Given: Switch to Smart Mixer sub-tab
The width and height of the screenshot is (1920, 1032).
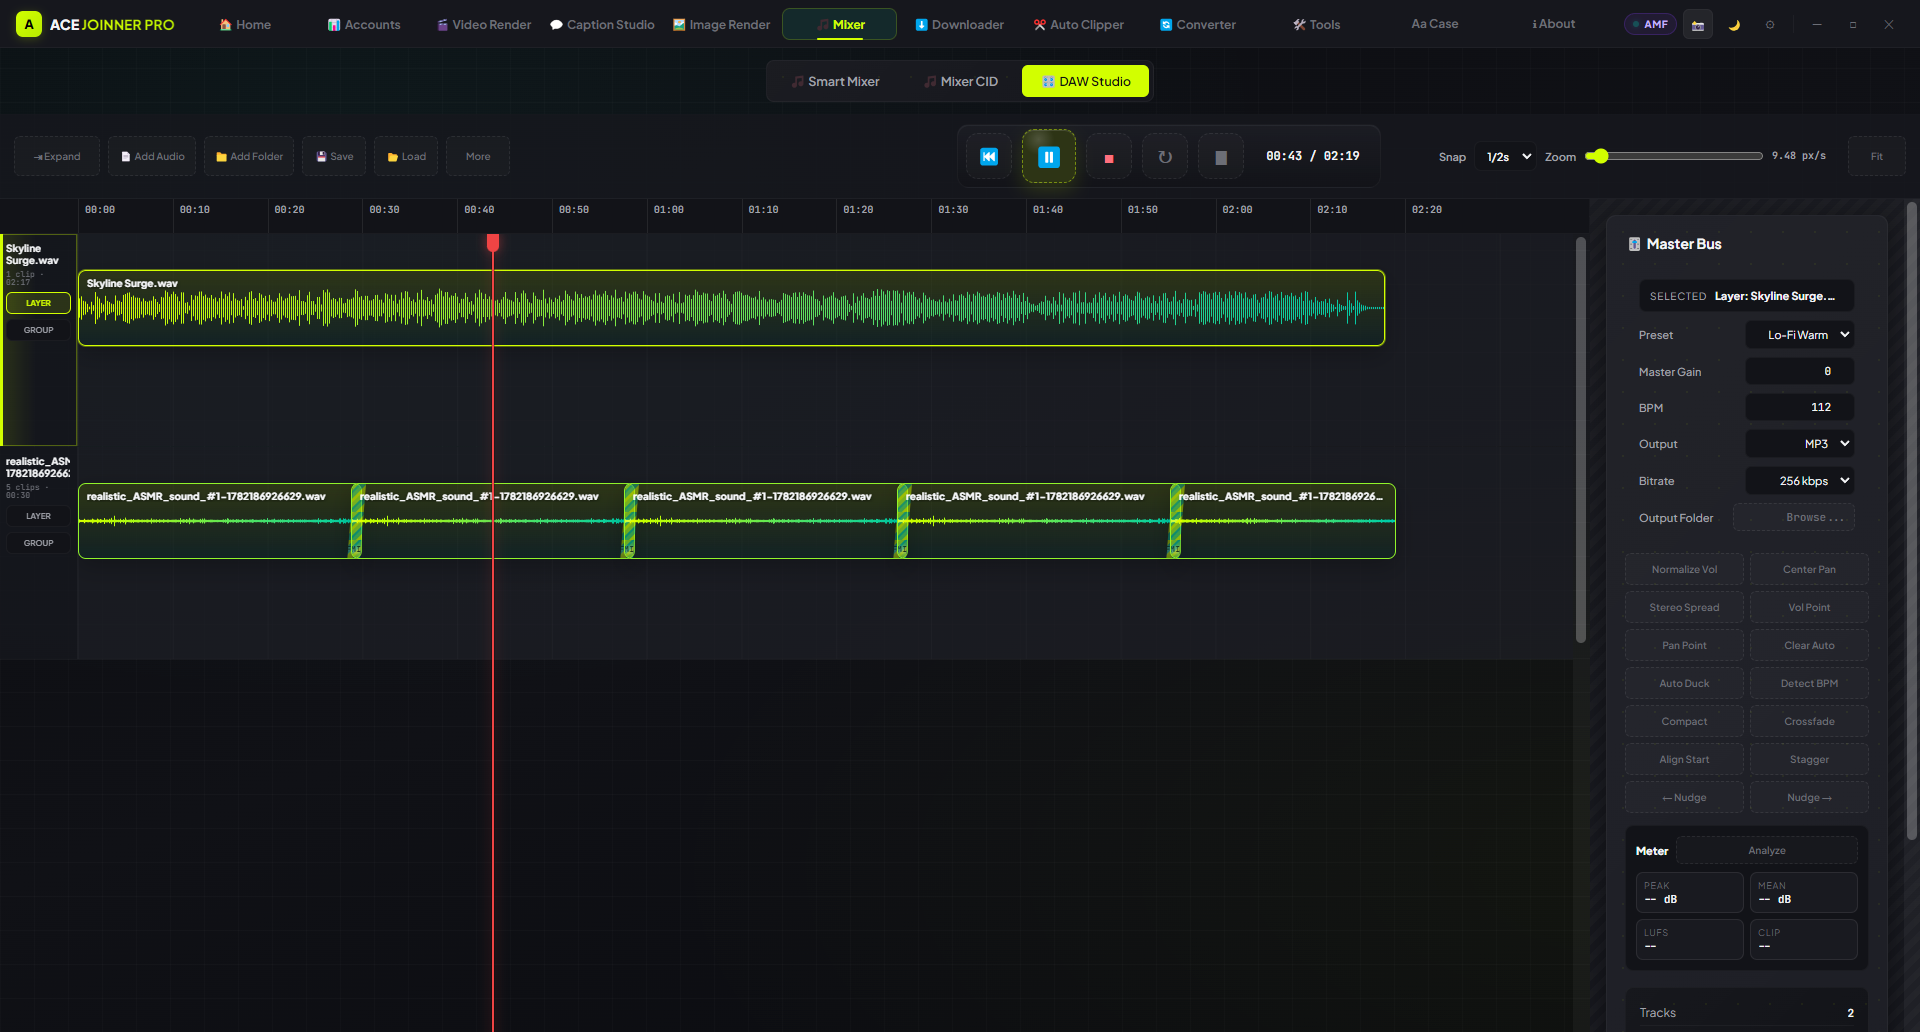Looking at the screenshot, I should [836, 82].
